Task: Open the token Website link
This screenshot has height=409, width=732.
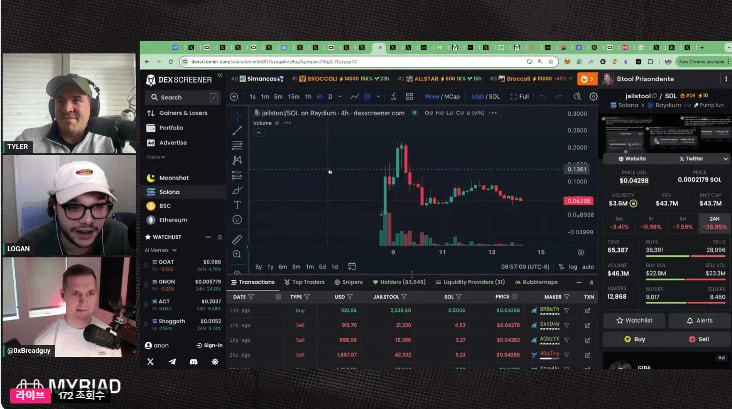Action: (x=632, y=159)
